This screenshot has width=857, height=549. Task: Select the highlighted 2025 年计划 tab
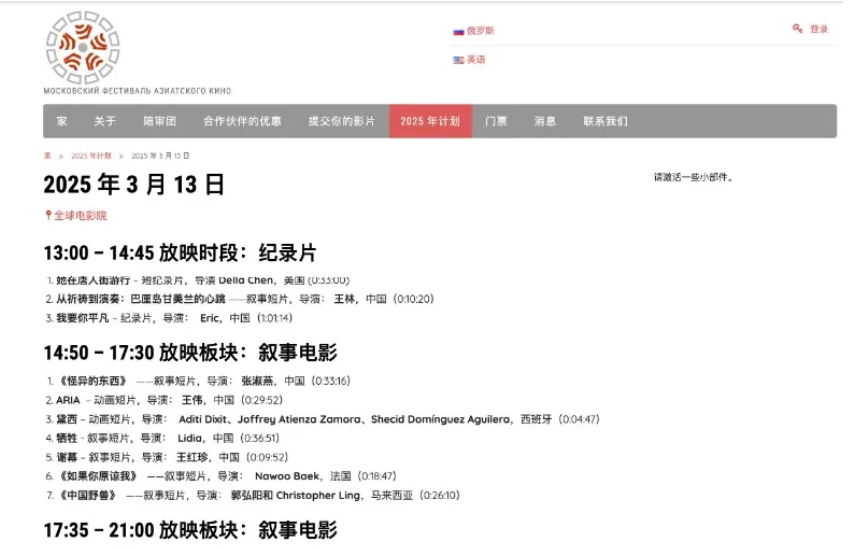tap(430, 122)
